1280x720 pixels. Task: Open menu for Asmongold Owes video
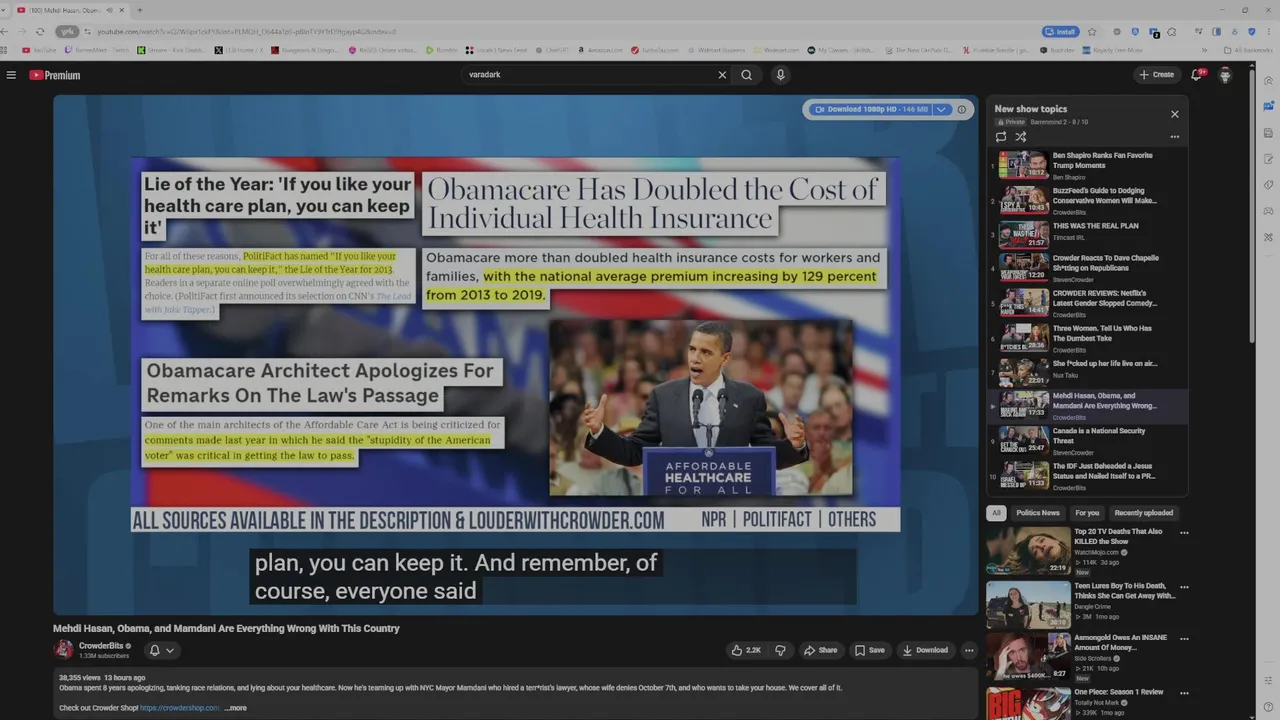tap(1184, 639)
